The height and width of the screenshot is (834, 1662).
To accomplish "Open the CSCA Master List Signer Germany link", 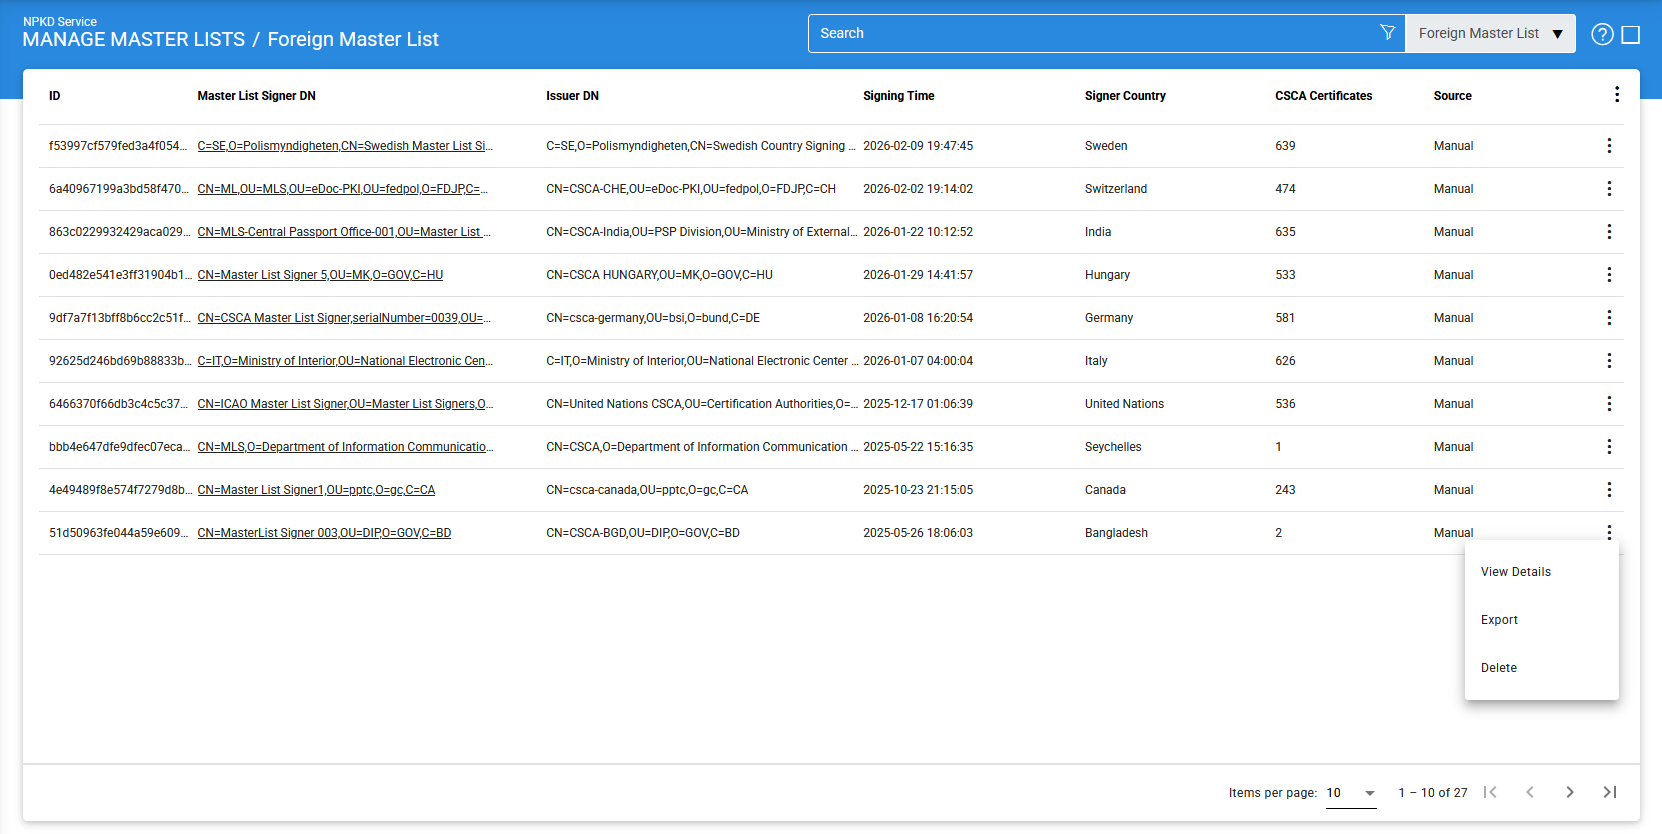I will 344,318.
